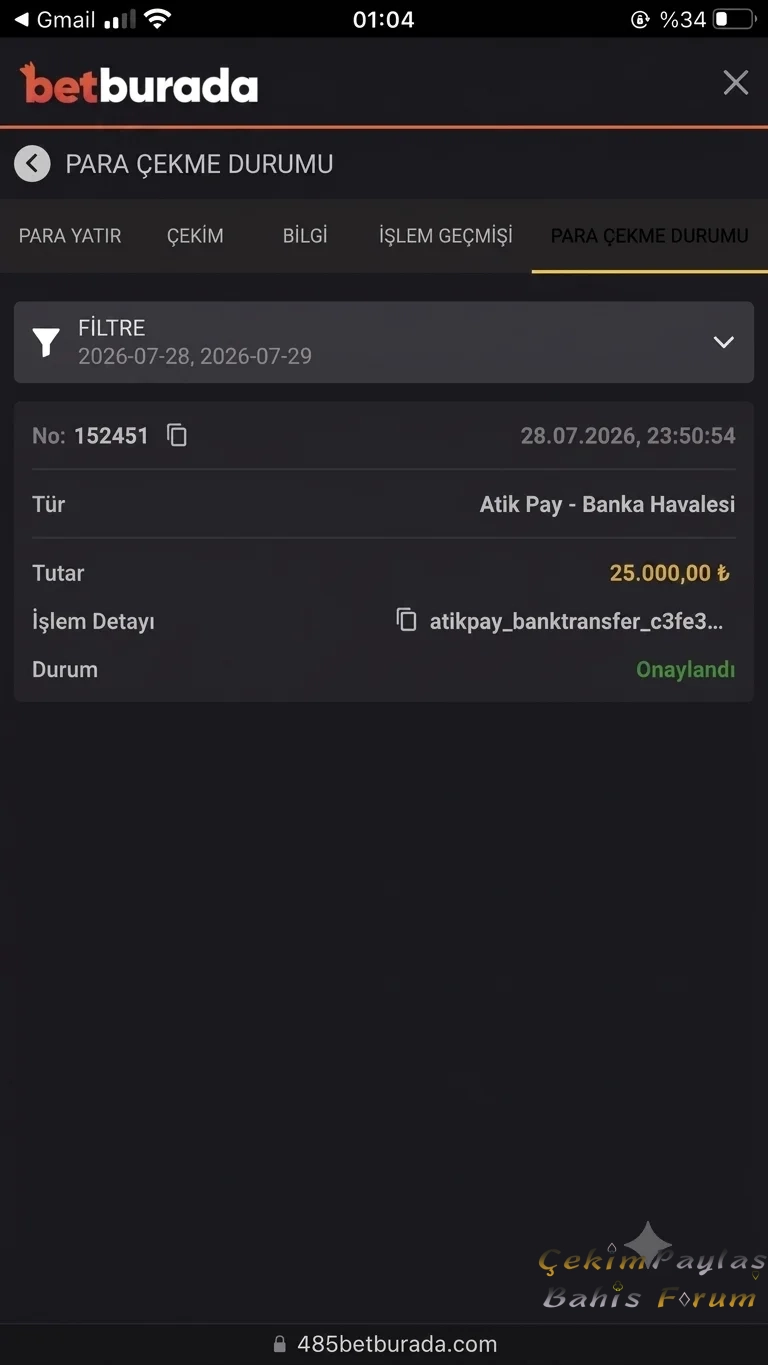Tap the Onaylandı status text
This screenshot has height=1365, width=768.
click(x=686, y=669)
